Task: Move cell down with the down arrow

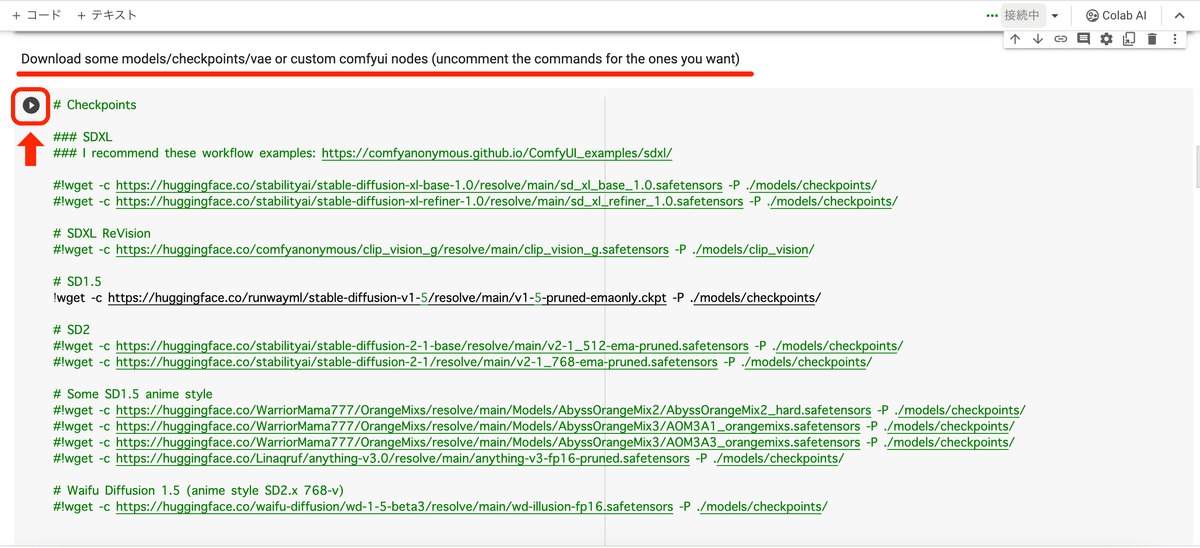Action: coord(1037,39)
